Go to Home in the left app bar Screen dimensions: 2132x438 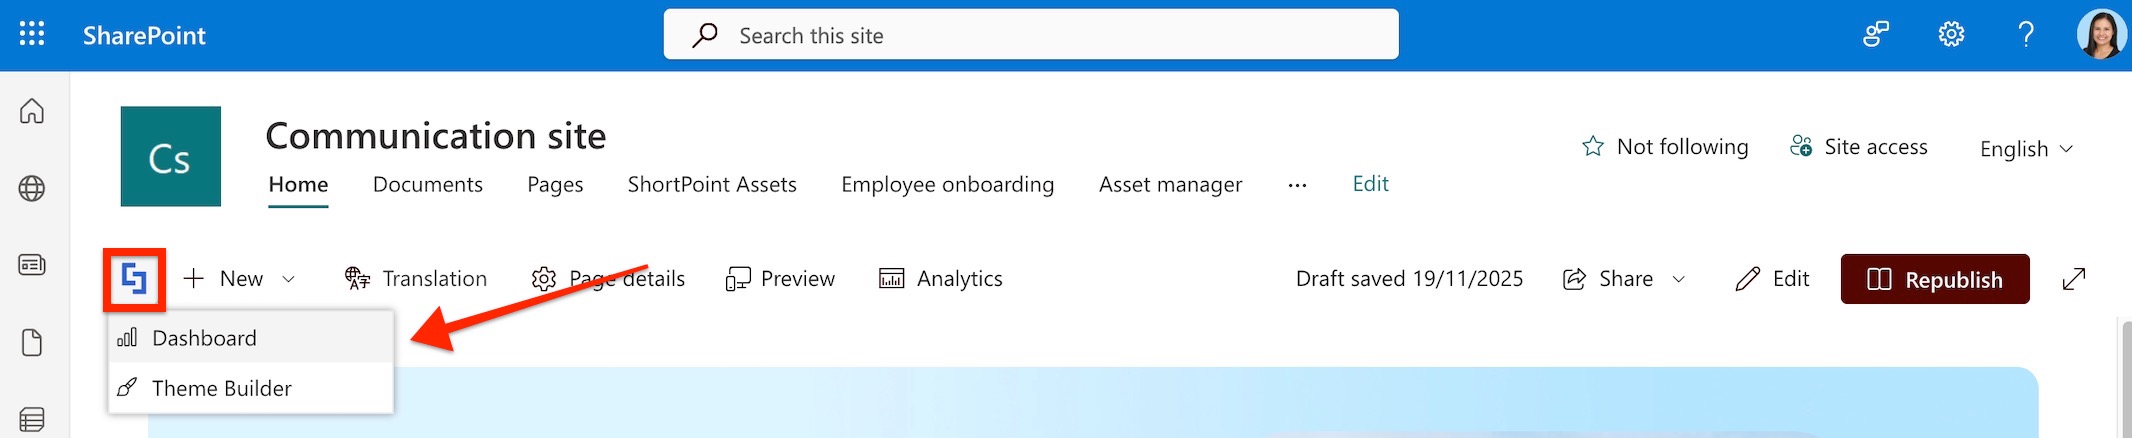[x=32, y=111]
